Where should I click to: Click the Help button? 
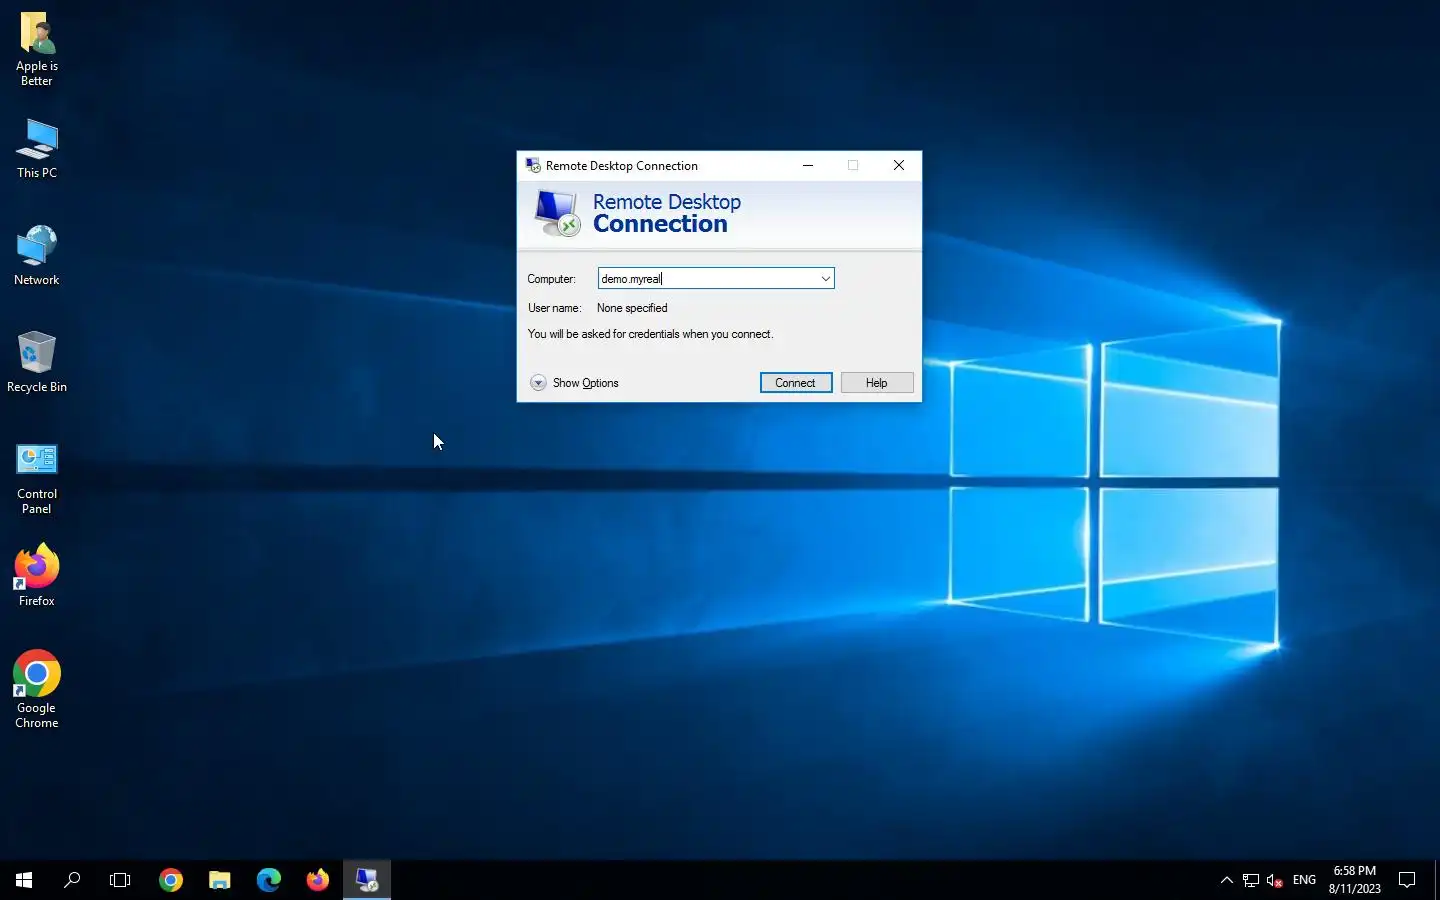point(877,383)
